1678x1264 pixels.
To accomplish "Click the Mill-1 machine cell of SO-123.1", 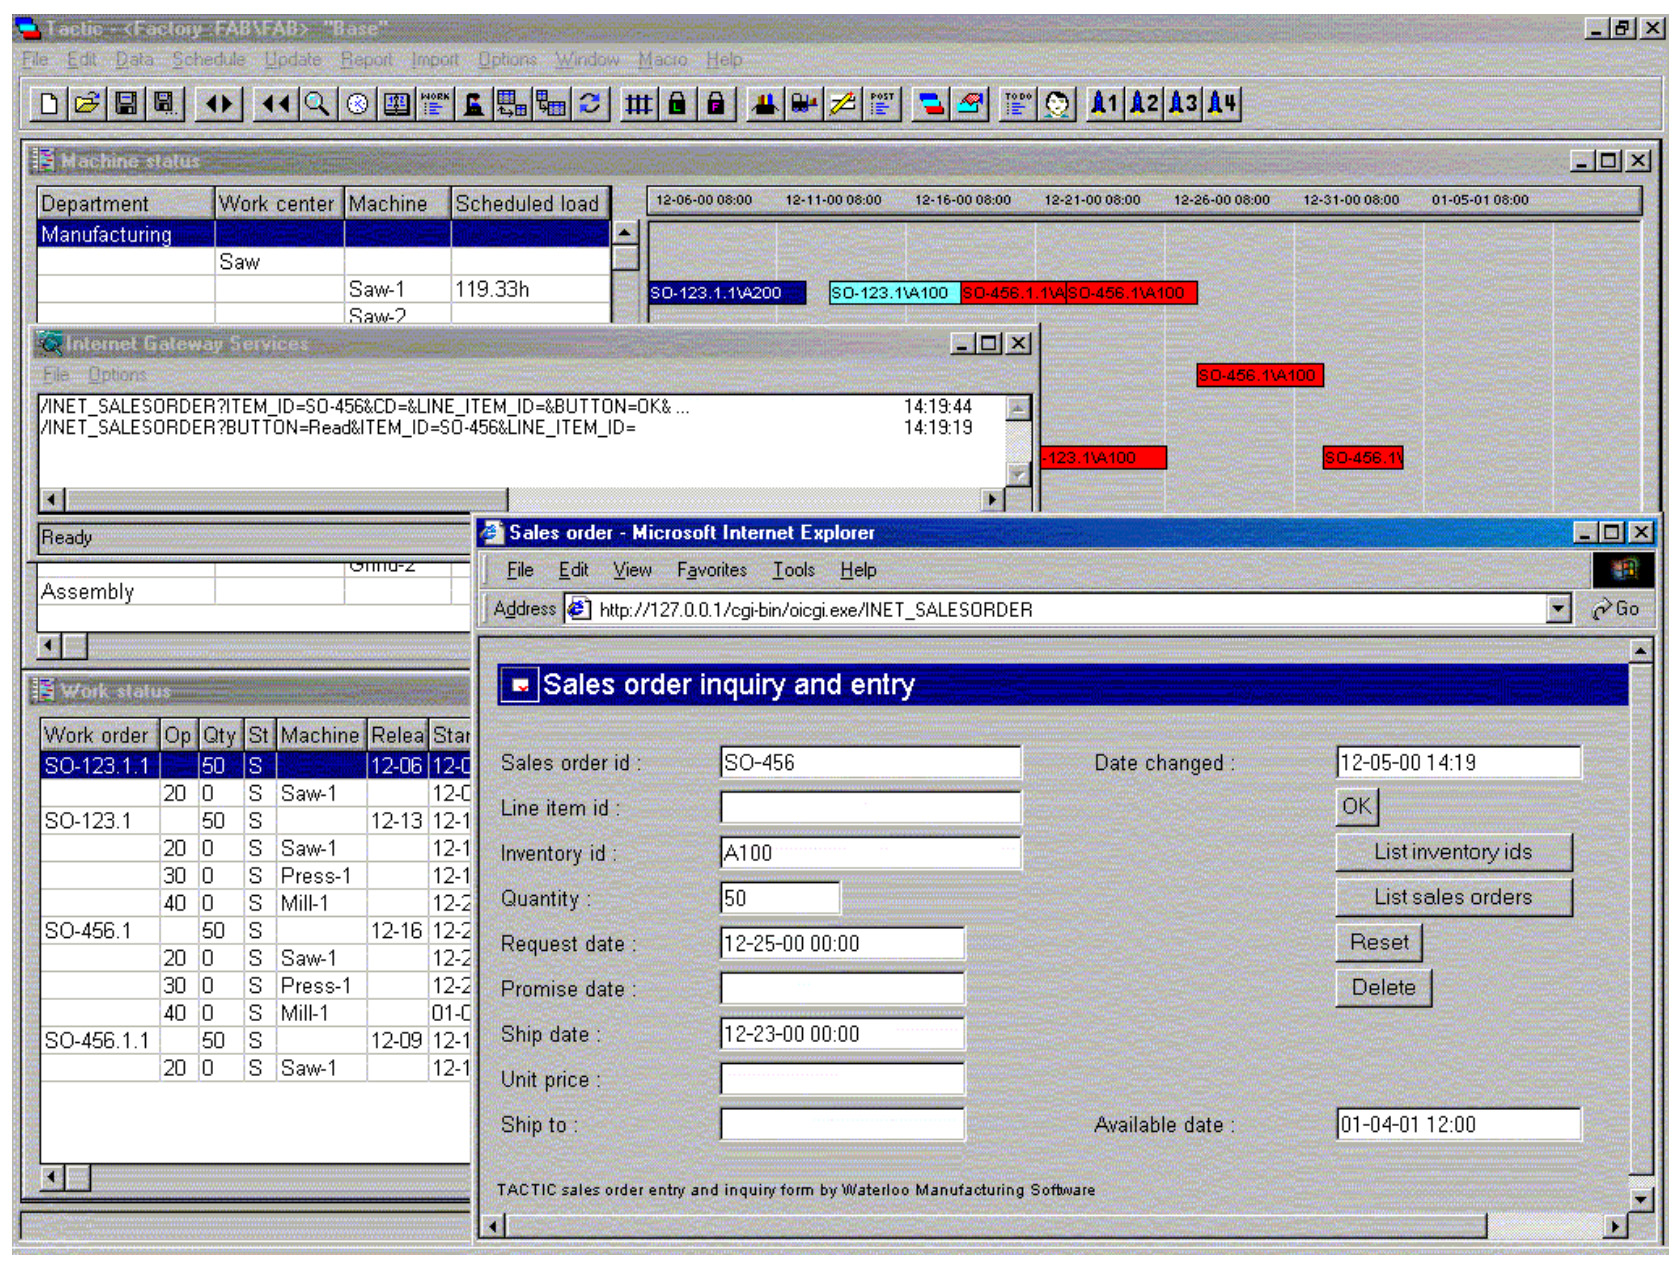I will 321,903.
